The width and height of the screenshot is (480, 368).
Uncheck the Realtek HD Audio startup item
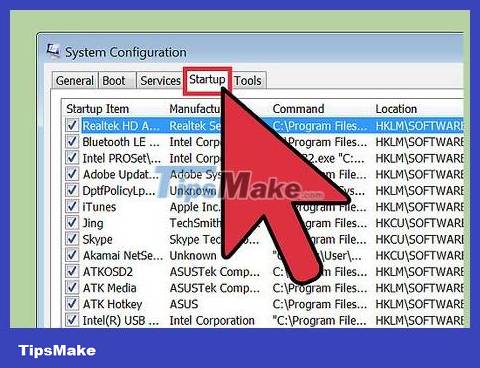click(x=72, y=125)
